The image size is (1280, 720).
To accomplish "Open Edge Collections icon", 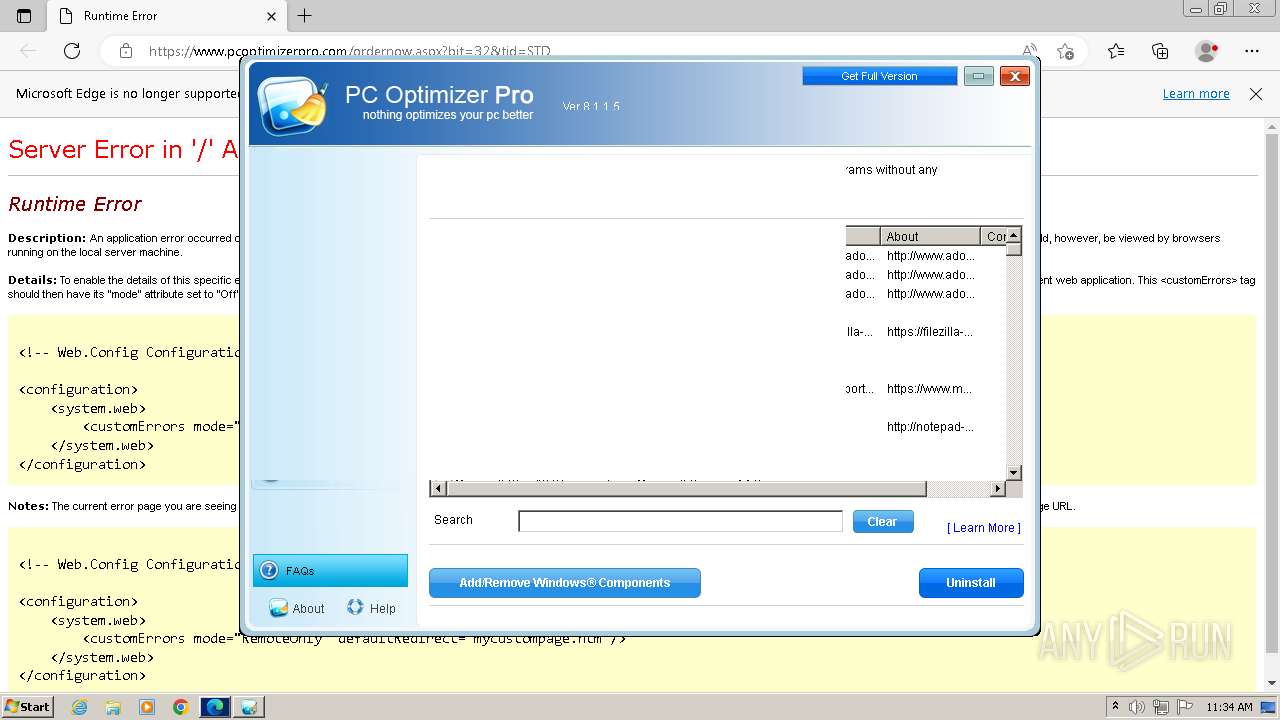I will (x=1160, y=51).
